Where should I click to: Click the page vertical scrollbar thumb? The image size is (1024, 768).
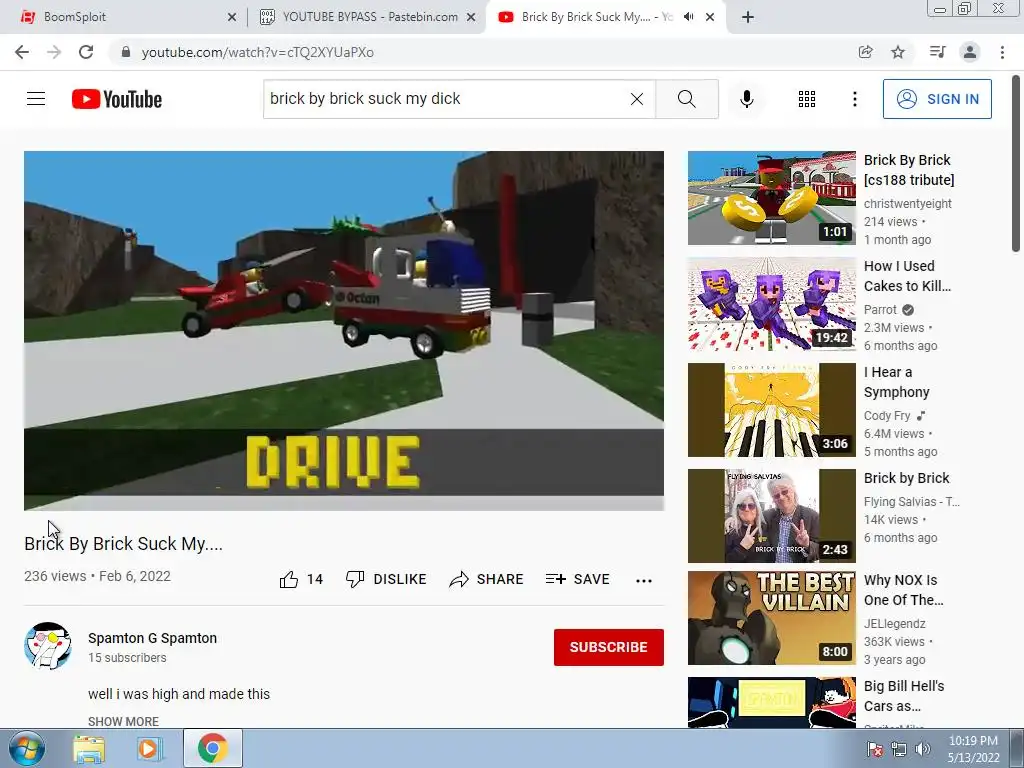coord(1016,163)
